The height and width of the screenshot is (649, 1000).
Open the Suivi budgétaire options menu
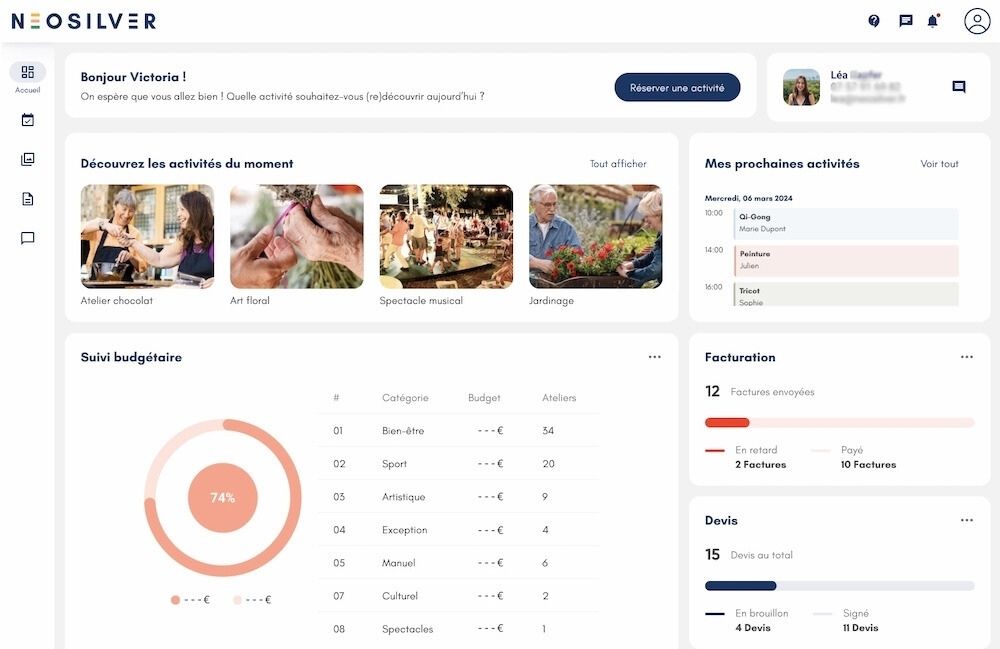[x=655, y=355]
